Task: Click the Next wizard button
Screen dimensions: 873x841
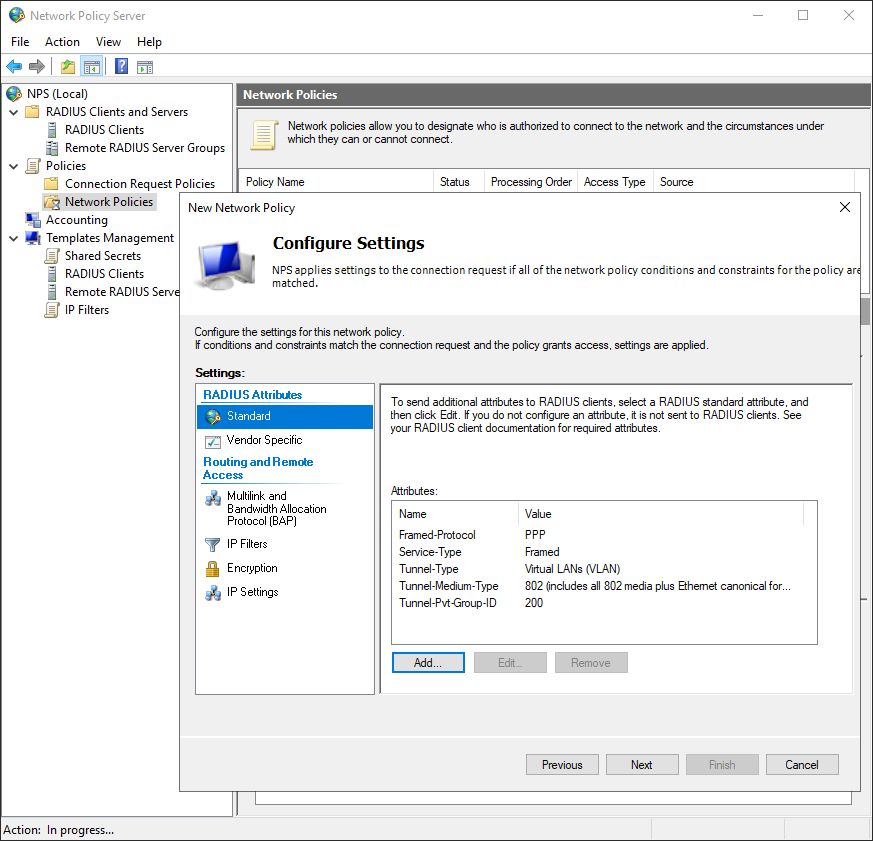Action: (642, 765)
